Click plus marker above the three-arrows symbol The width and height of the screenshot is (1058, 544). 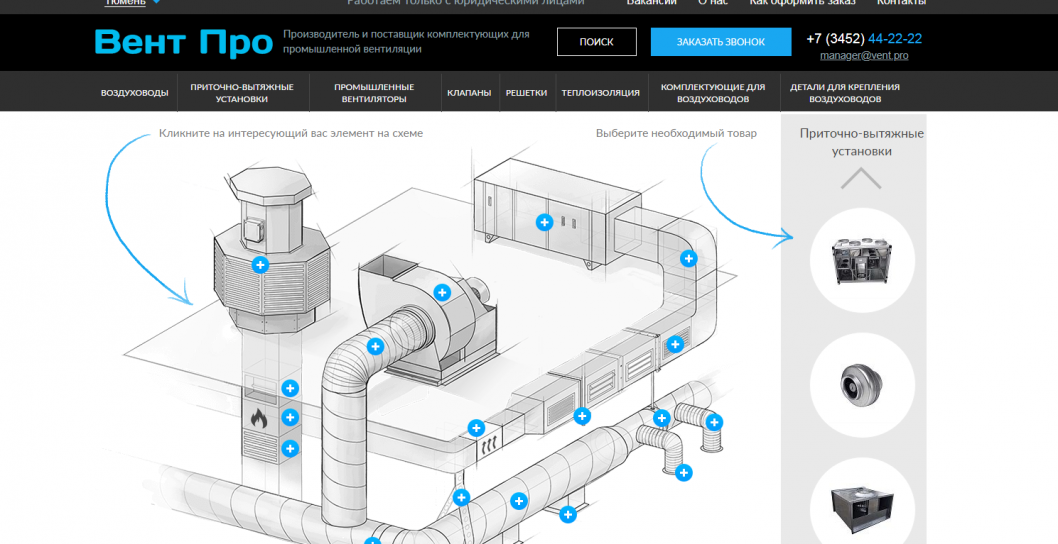[476, 427]
